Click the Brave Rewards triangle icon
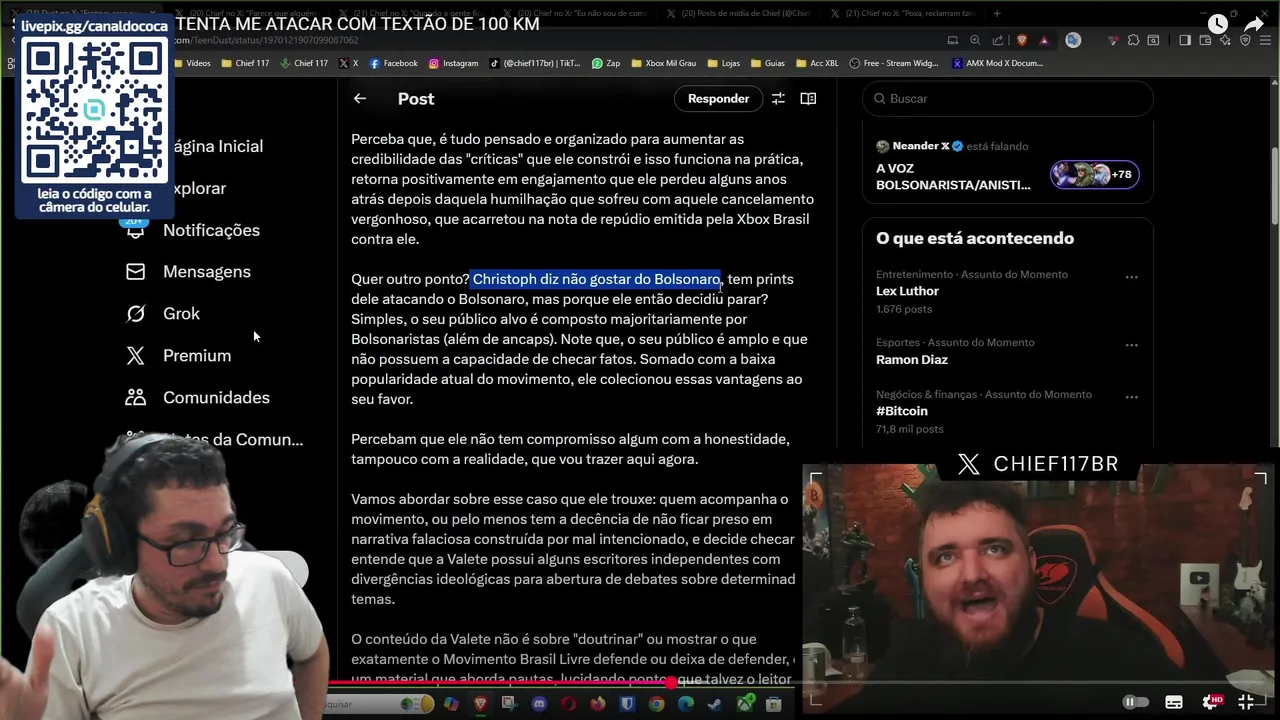Screen dimensions: 1280x720 [x=1044, y=40]
